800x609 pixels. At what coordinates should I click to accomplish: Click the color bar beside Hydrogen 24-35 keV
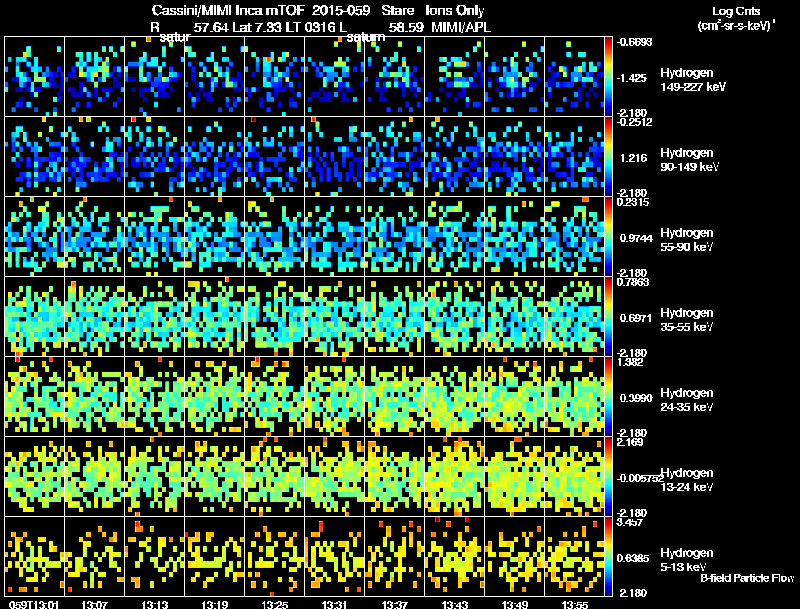tap(608, 396)
